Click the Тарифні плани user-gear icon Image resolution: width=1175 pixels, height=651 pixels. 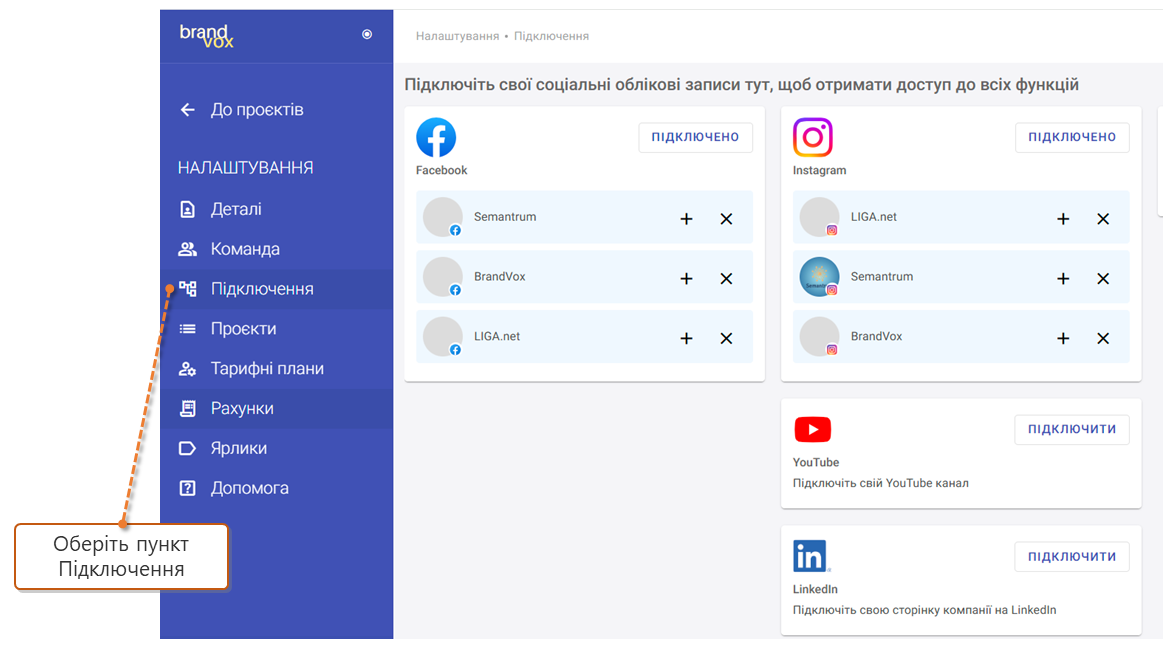coord(187,369)
